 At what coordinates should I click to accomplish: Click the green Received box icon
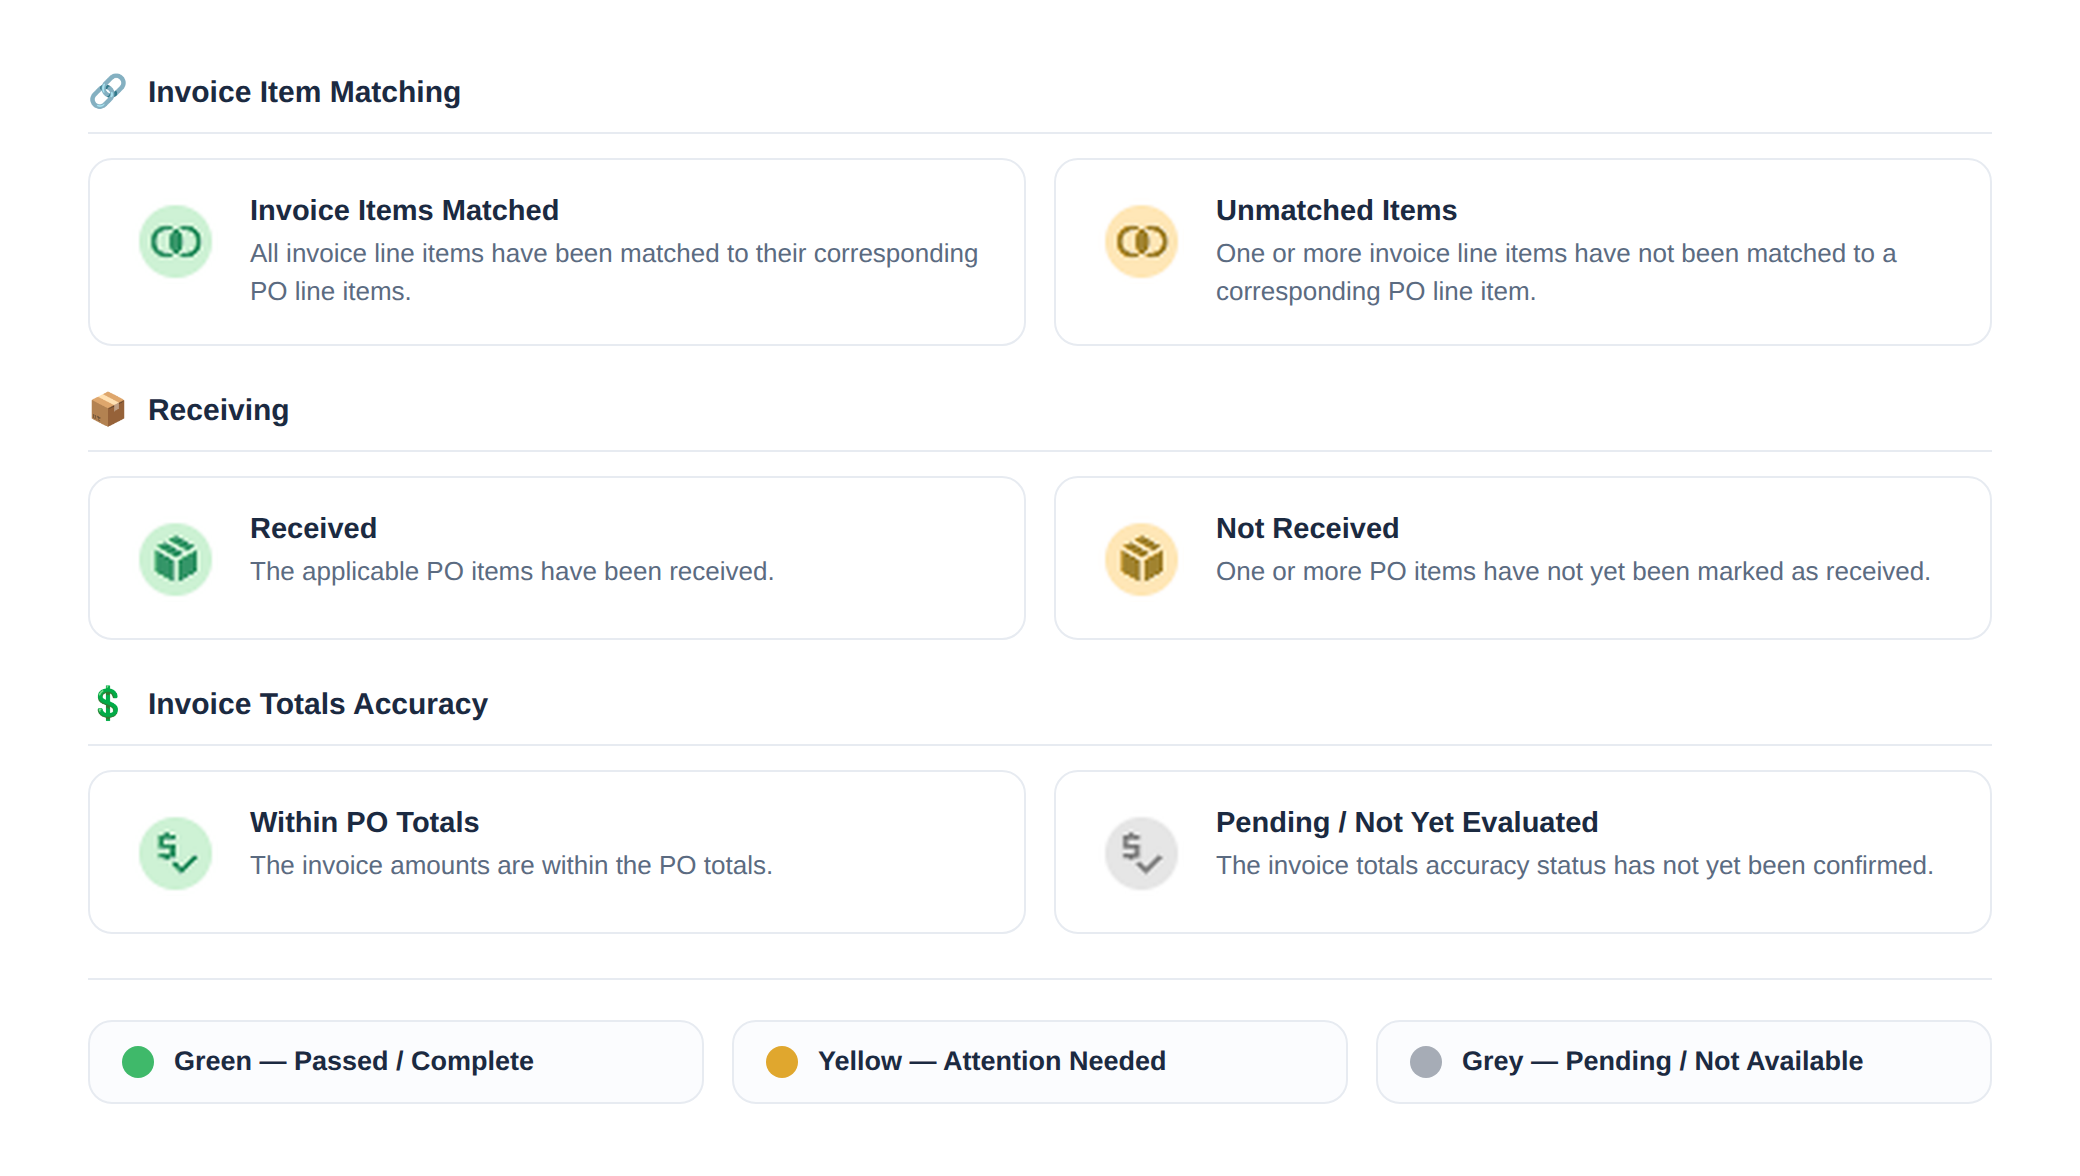[175, 559]
